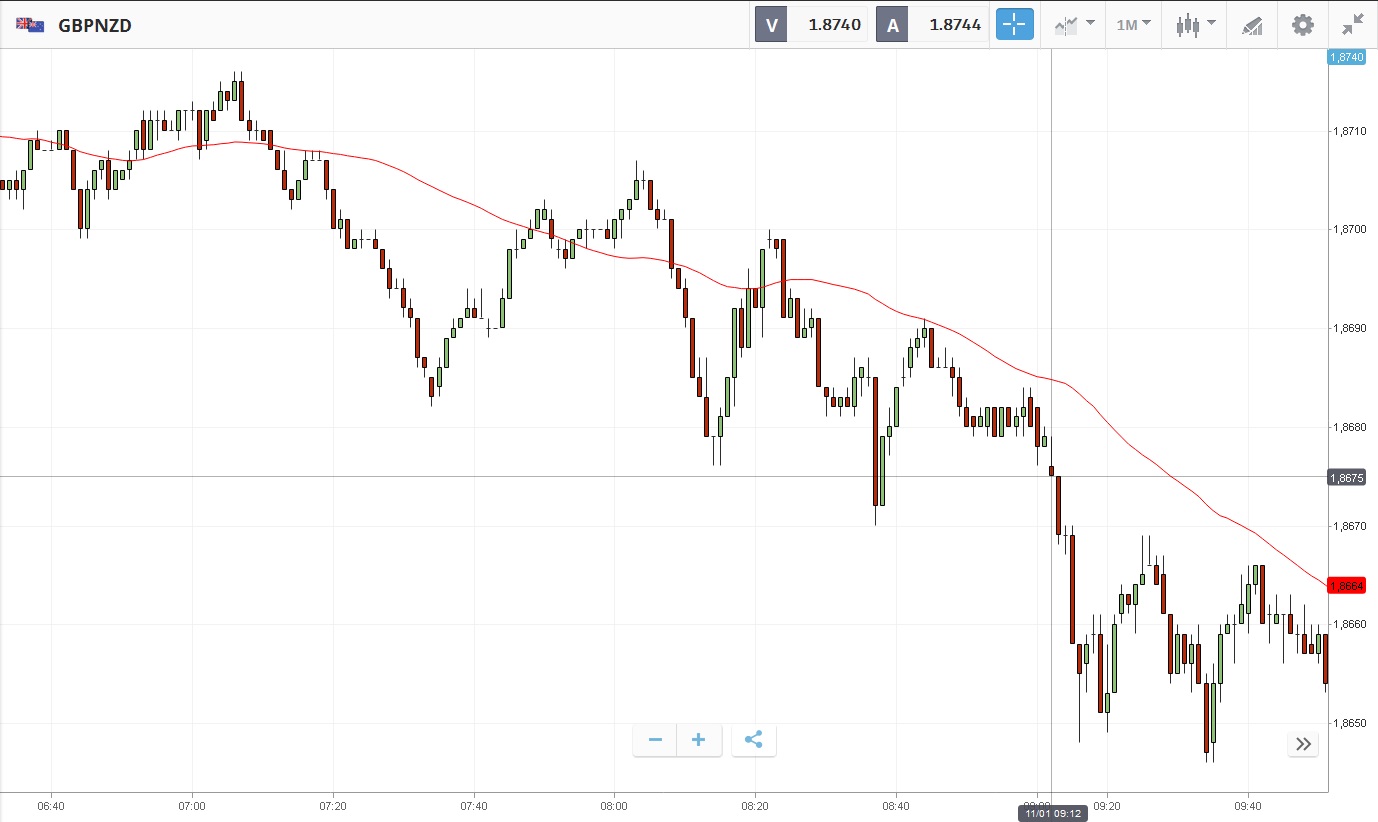Image resolution: width=1378 pixels, height=822 pixels.
Task: Click the GBPNZD symbol name
Action: (95, 25)
